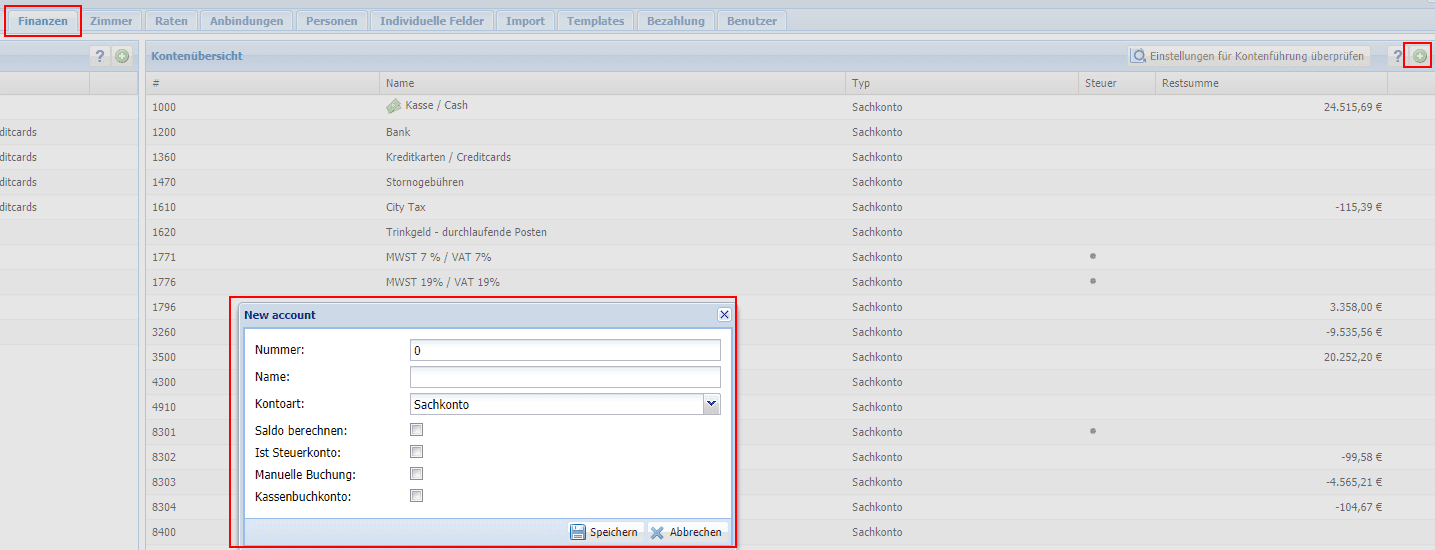The width and height of the screenshot is (1435, 550).
Task: Close the New account dialog
Action: coord(724,314)
